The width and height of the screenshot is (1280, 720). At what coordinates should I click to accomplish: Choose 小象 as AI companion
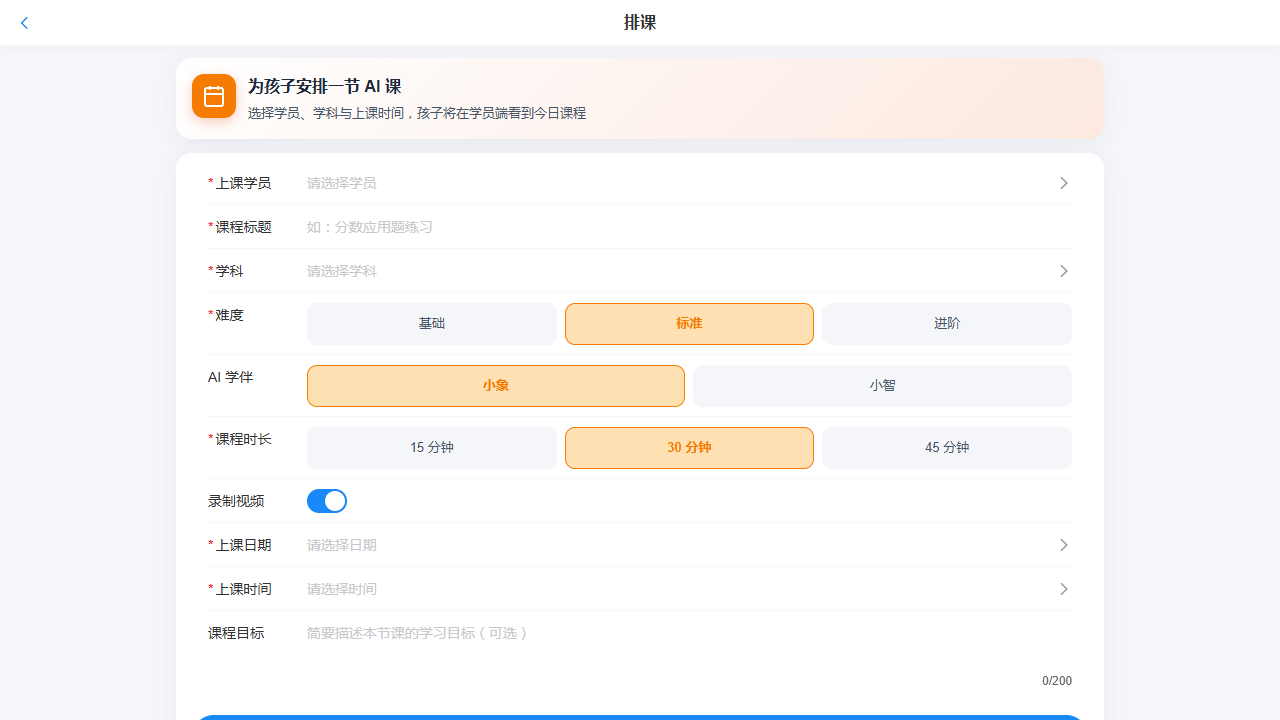click(496, 386)
